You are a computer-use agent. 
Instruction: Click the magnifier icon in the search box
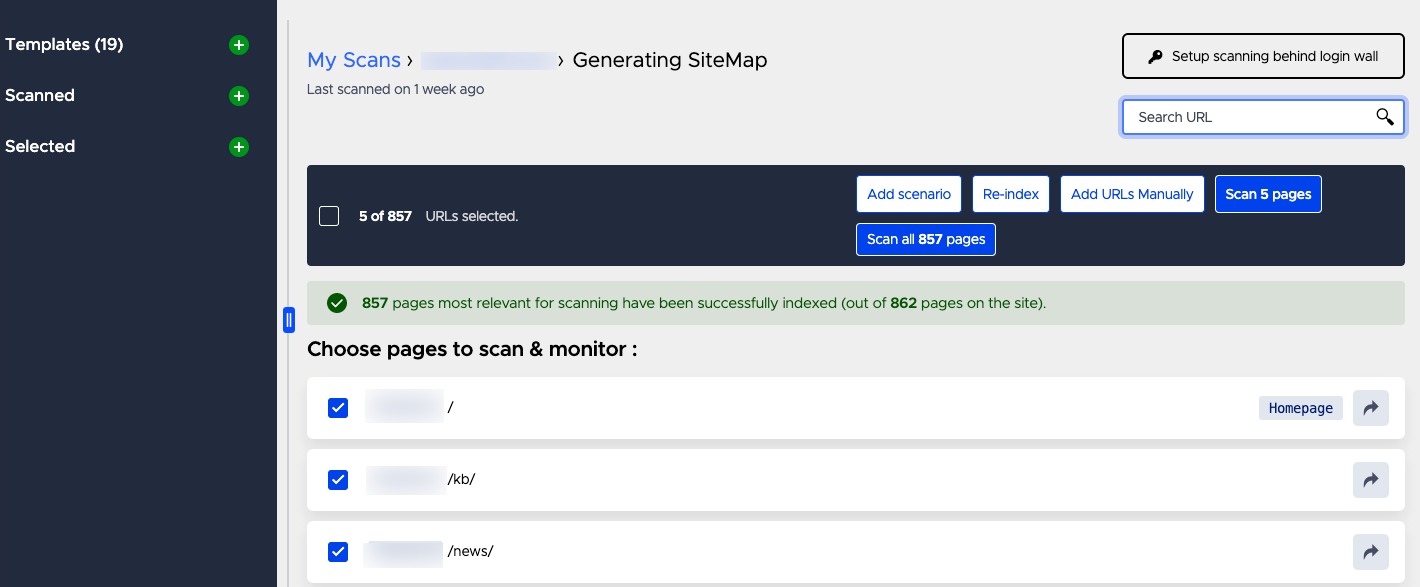(x=1385, y=117)
